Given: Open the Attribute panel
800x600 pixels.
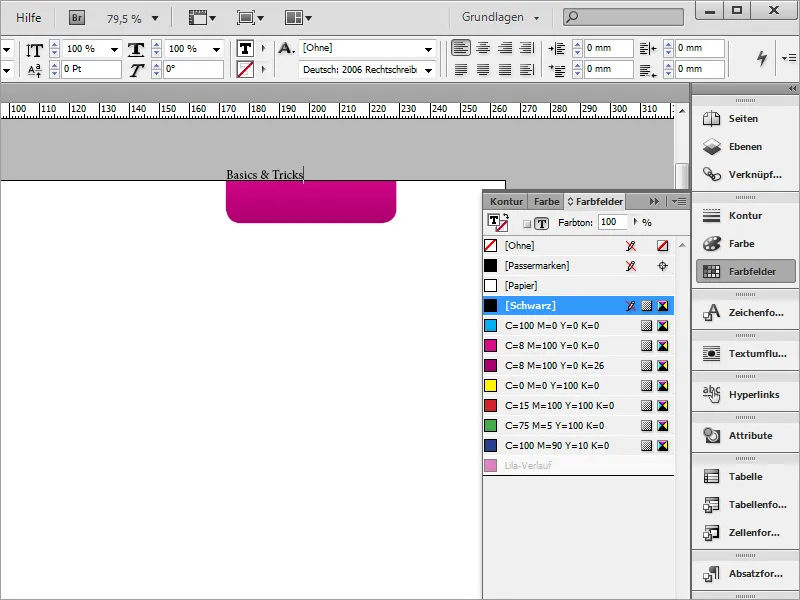Looking at the screenshot, I should pos(745,436).
